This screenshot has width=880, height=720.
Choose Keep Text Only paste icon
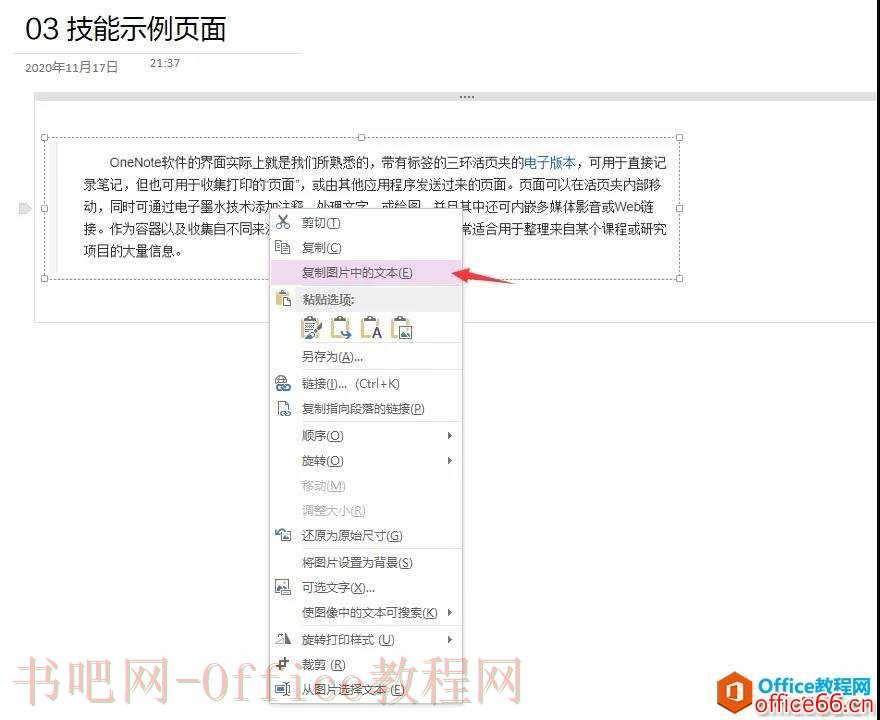click(x=372, y=328)
